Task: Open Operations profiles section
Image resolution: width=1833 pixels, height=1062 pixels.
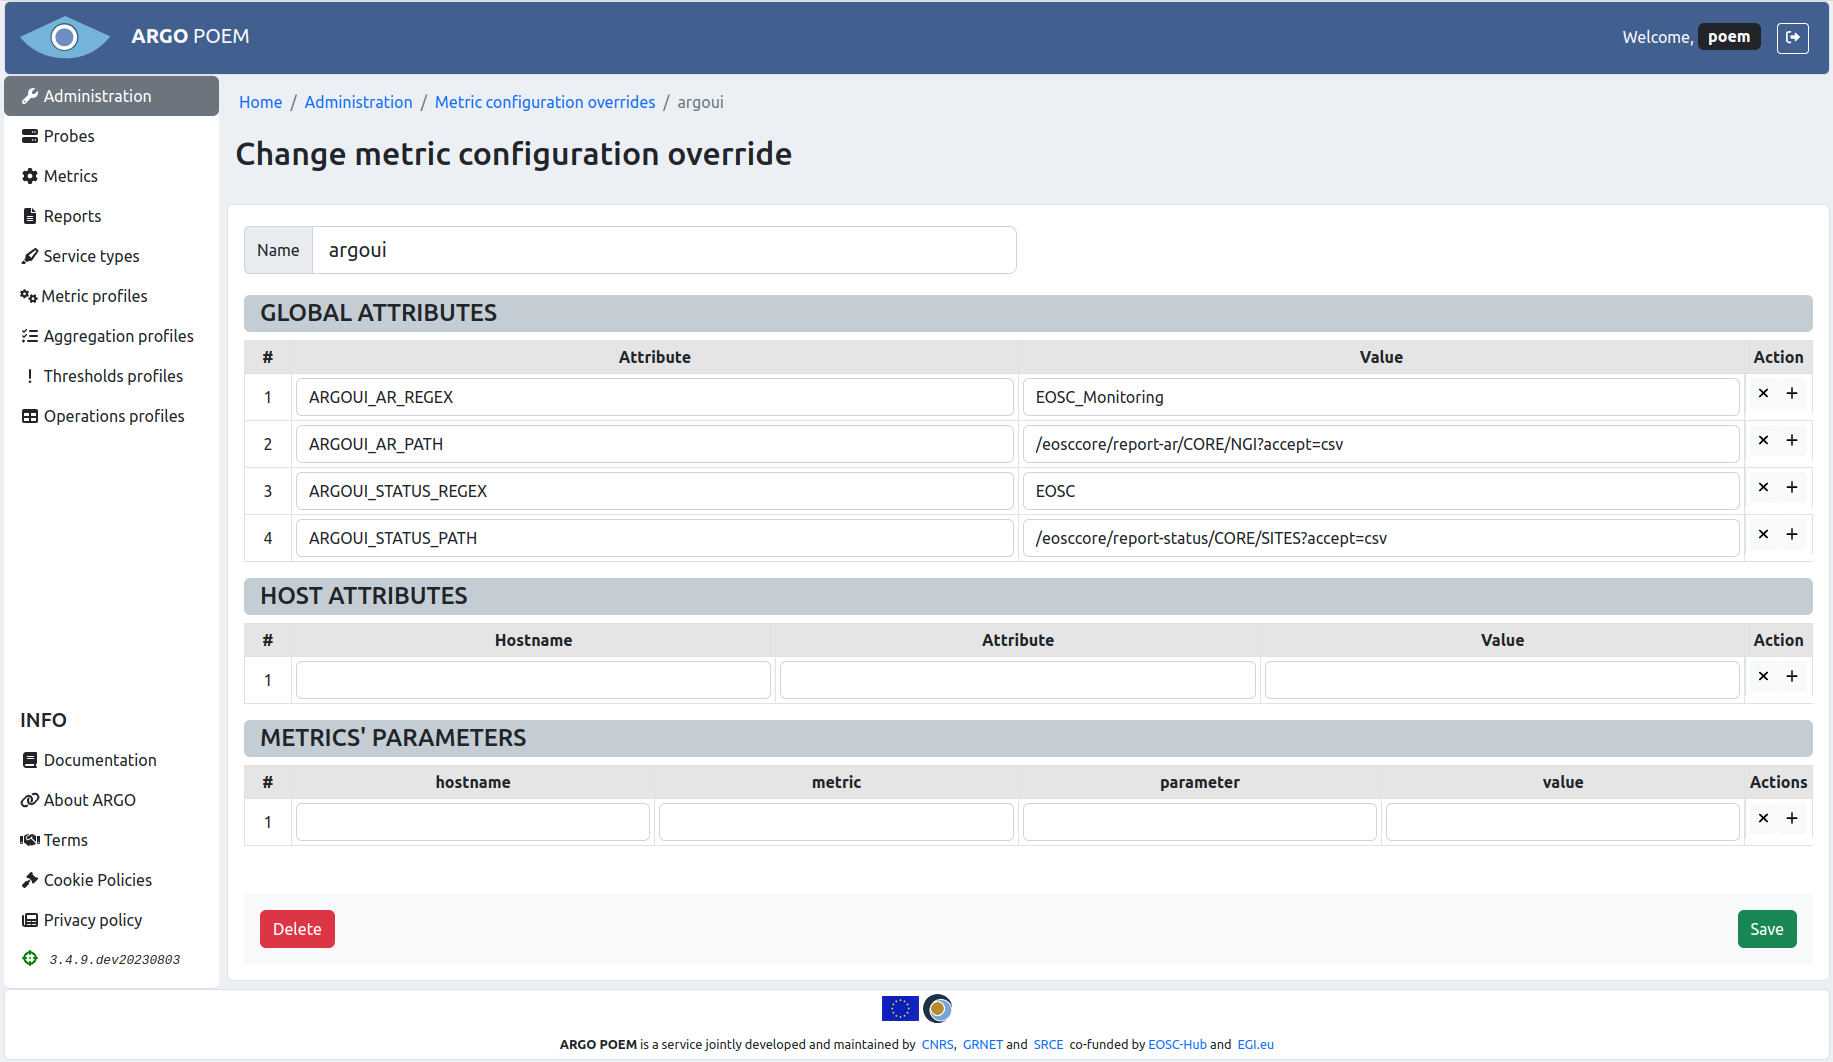Action: (113, 416)
